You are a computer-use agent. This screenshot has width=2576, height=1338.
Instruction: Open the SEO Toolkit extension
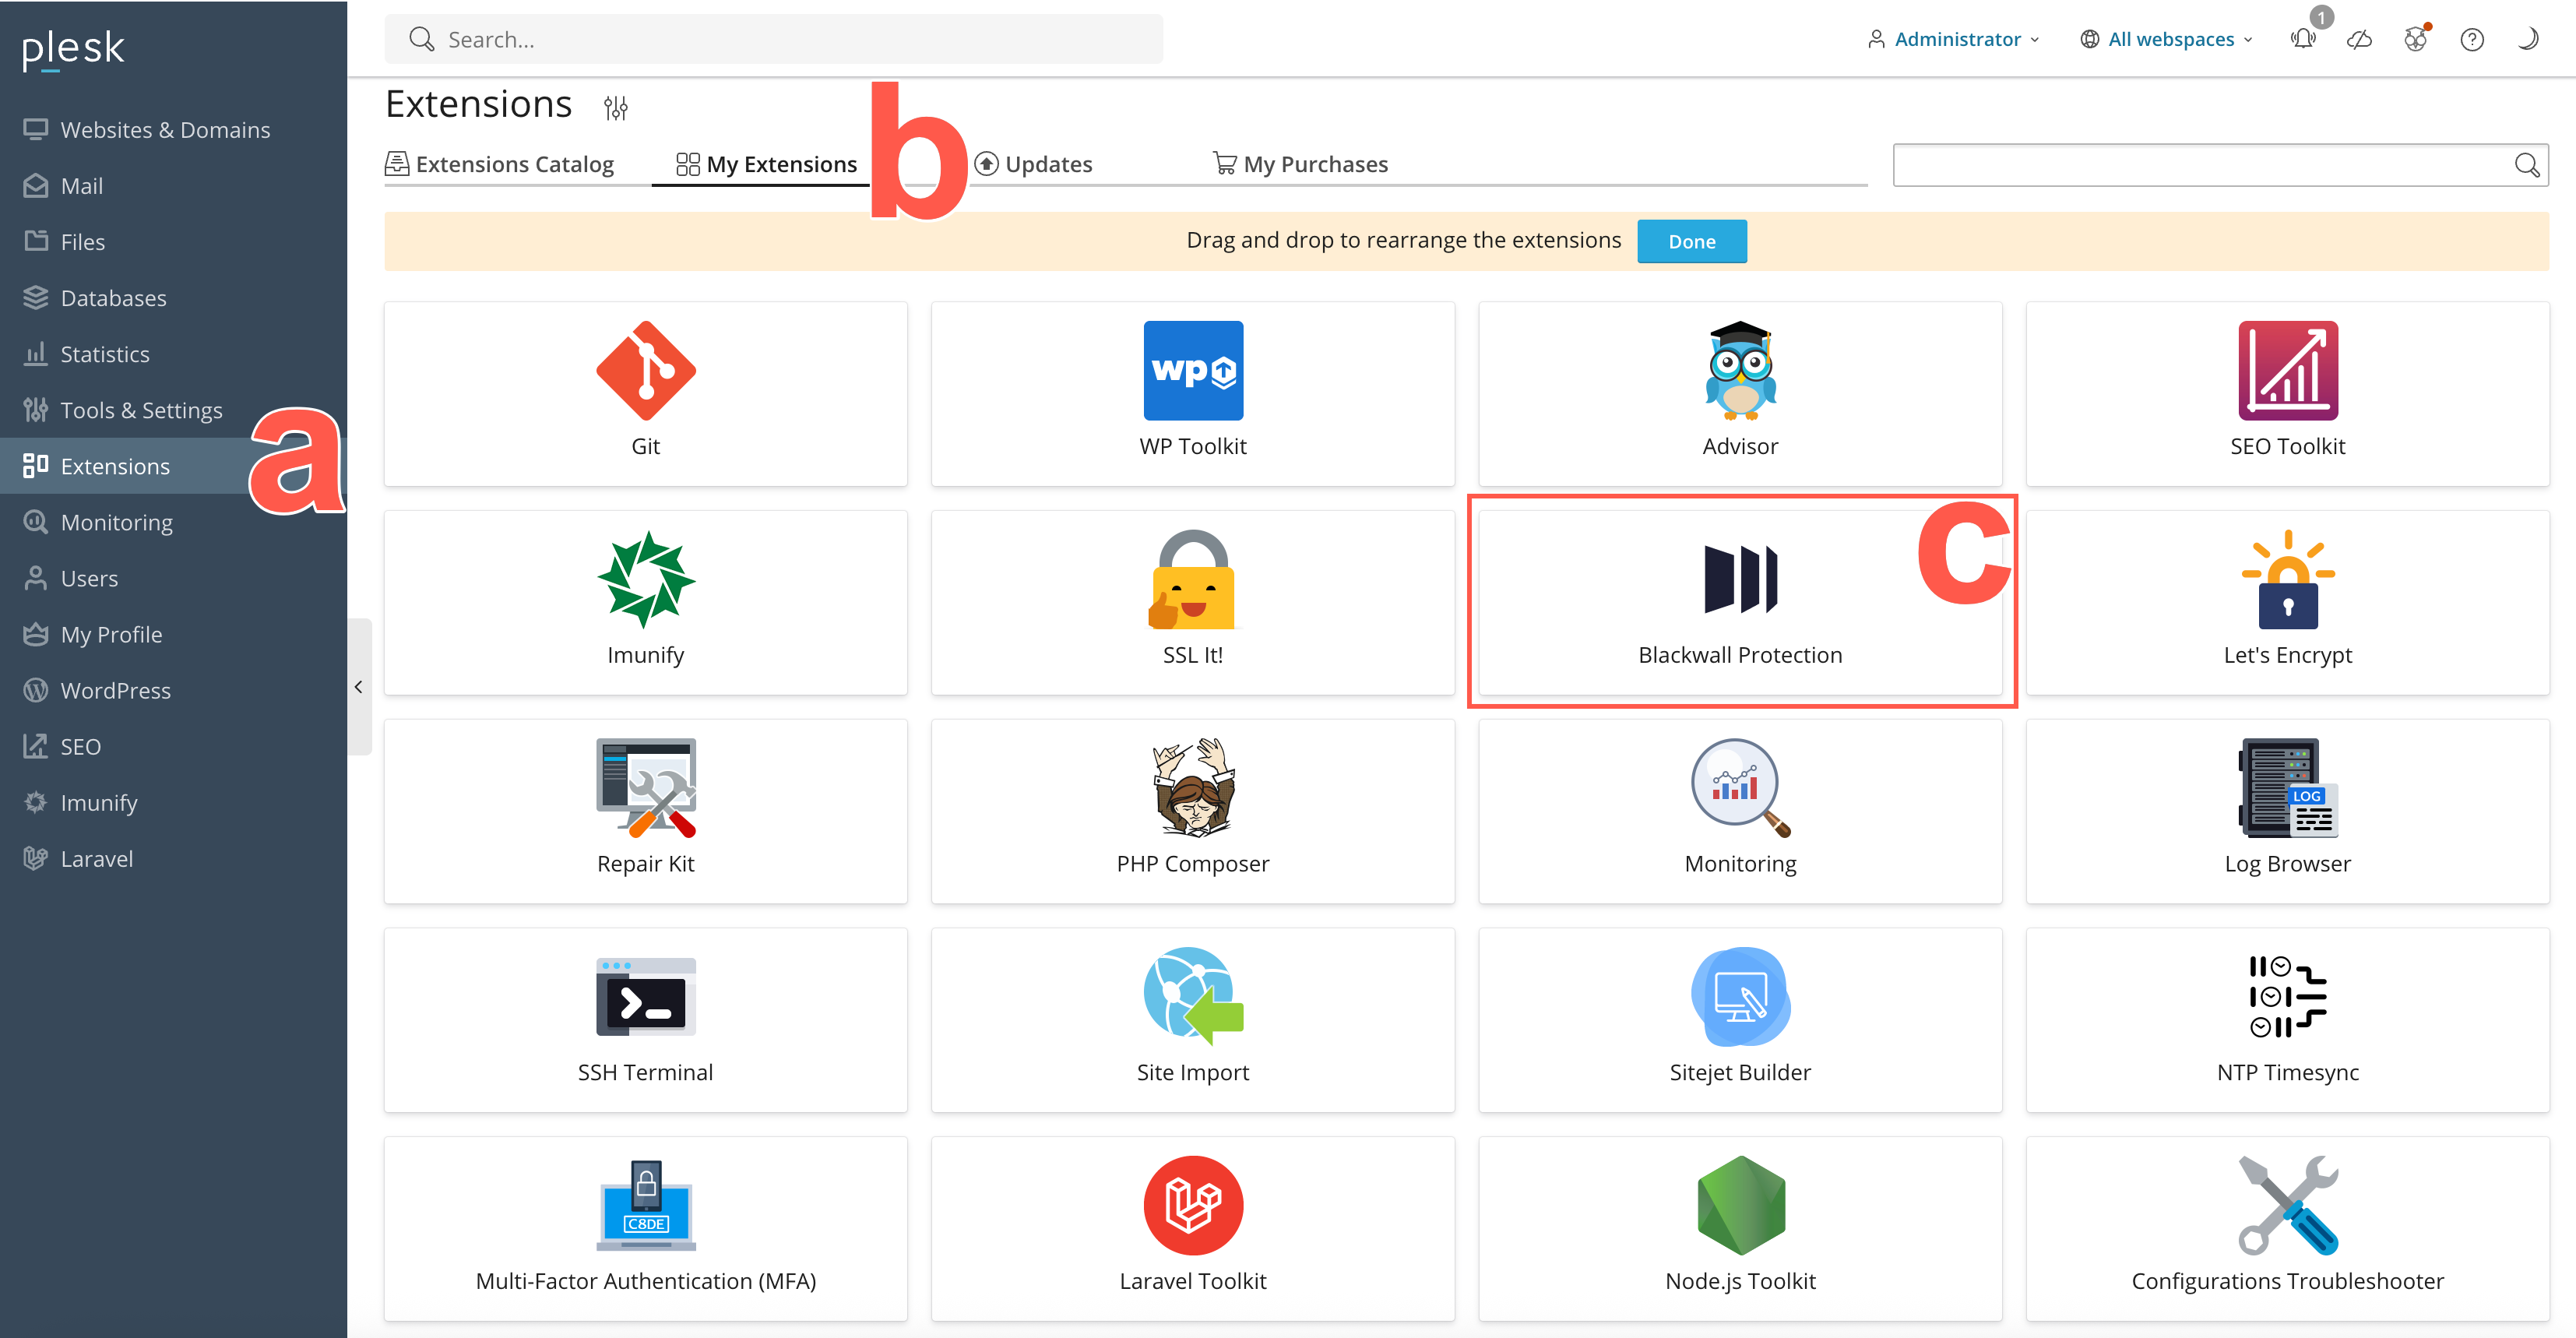[2287, 371]
